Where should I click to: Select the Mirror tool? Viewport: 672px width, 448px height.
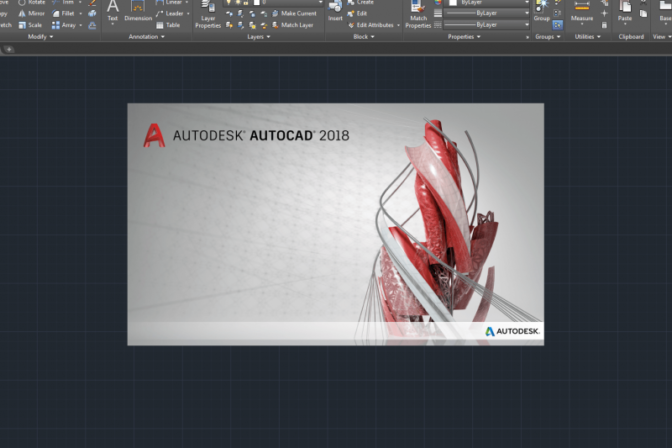point(31,13)
